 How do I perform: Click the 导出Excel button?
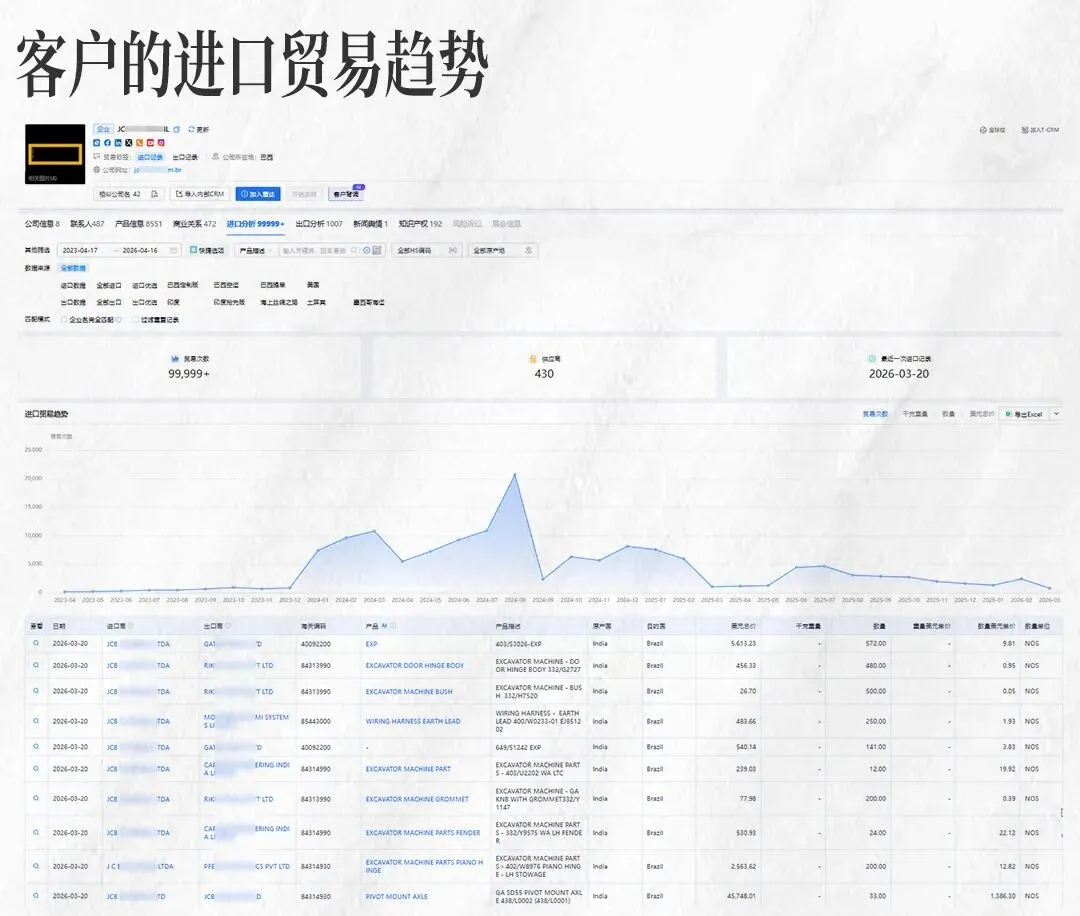[x=1025, y=414]
